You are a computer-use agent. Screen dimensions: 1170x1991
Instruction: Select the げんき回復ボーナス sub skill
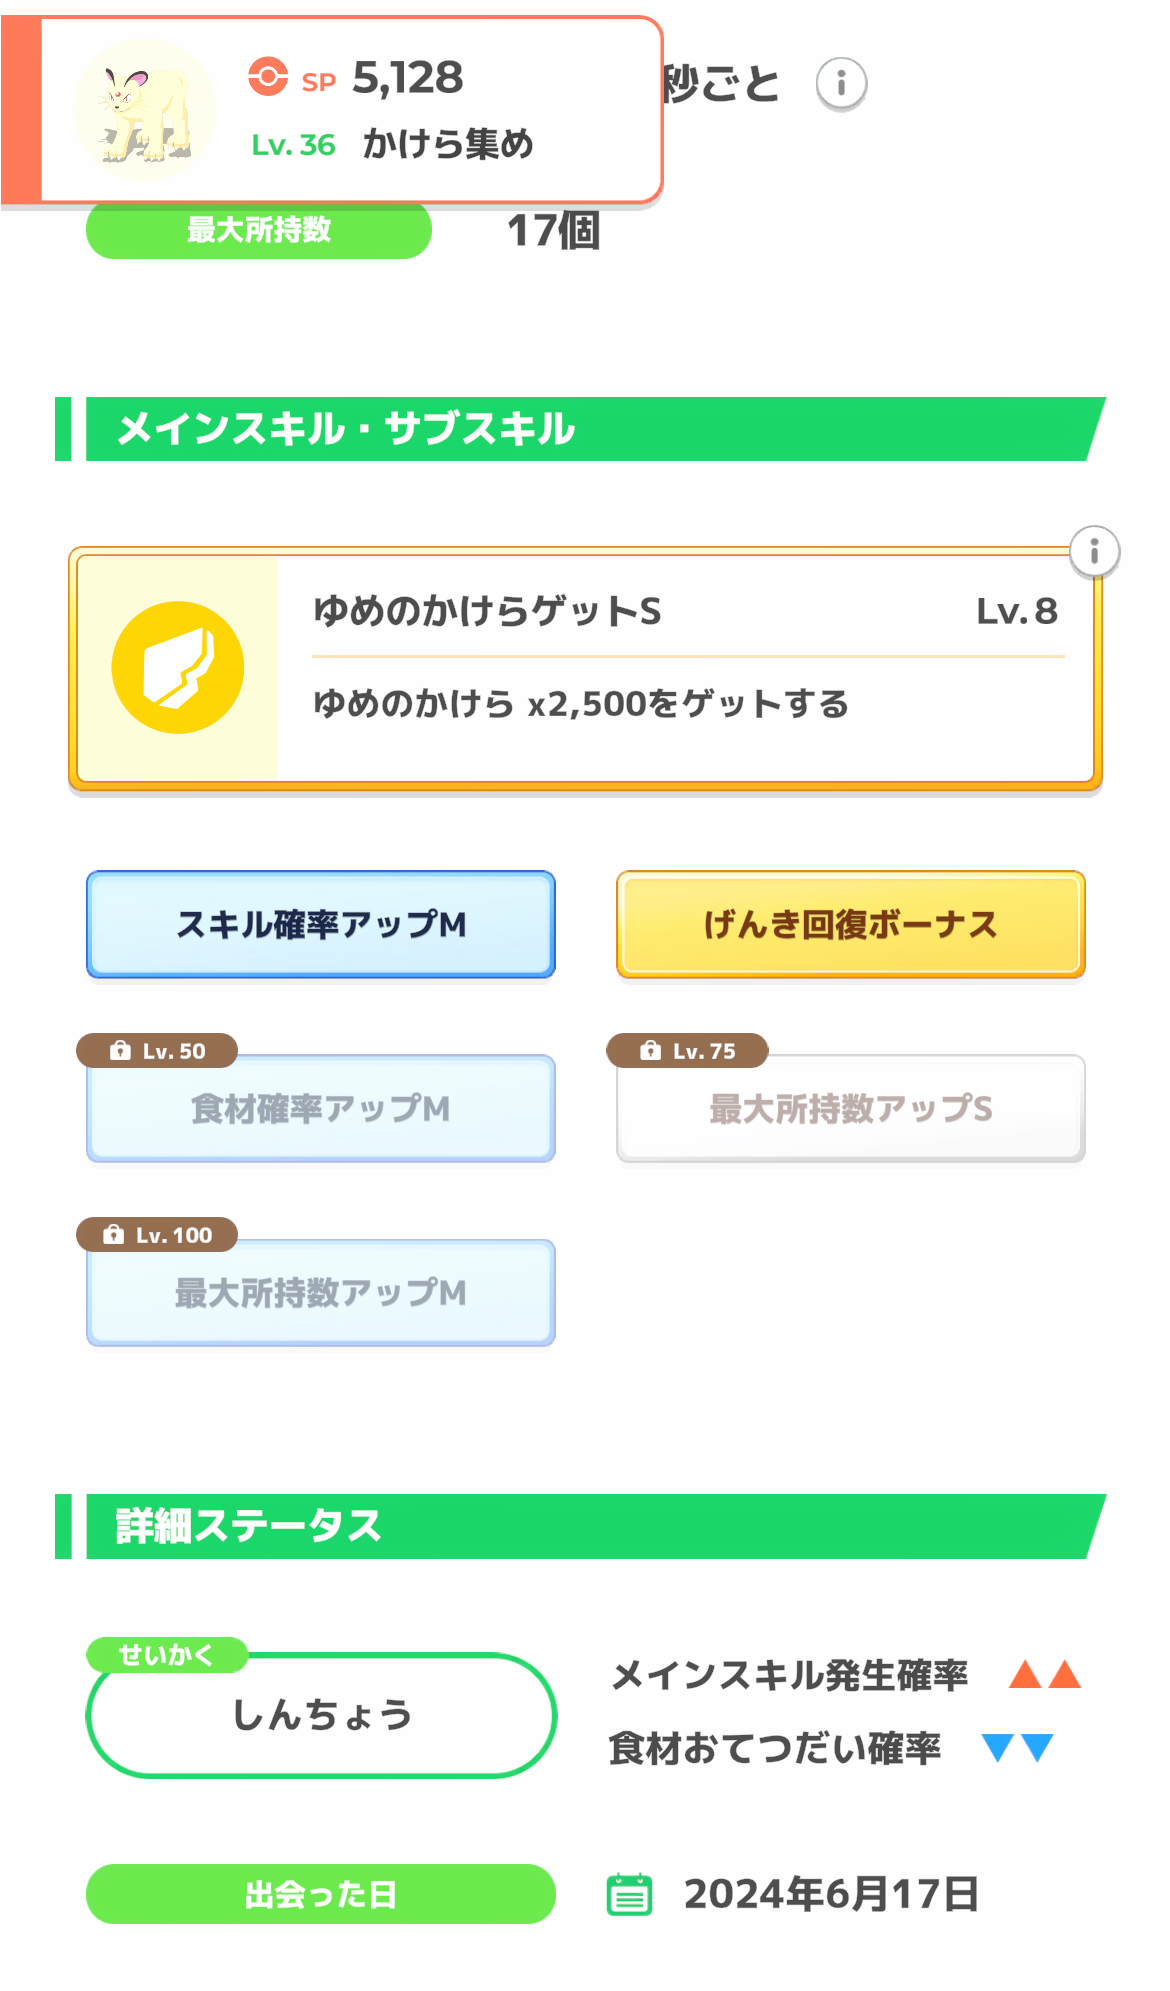(850, 924)
